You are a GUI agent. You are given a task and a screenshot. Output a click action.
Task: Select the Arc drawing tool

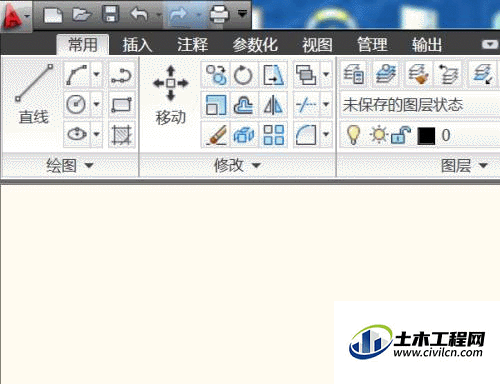click(x=76, y=75)
